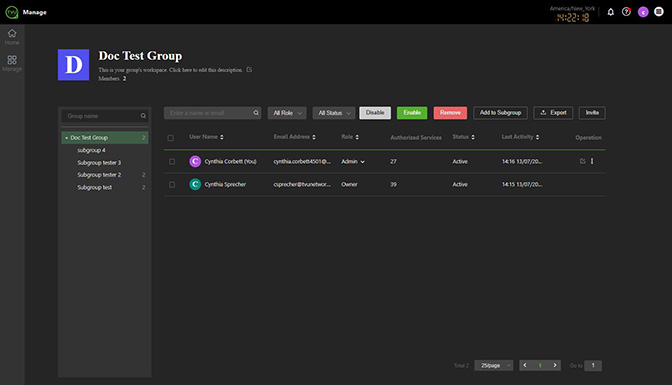Screen dimensions: 672x385
Task: Click csprecher email address cell
Action: click(x=302, y=184)
